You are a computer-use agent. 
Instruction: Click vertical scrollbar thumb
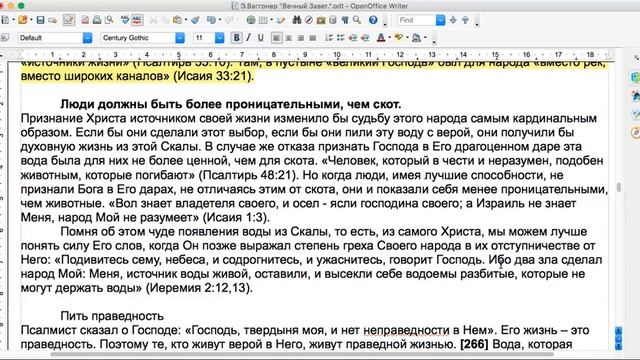pyautogui.click(x=619, y=187)
